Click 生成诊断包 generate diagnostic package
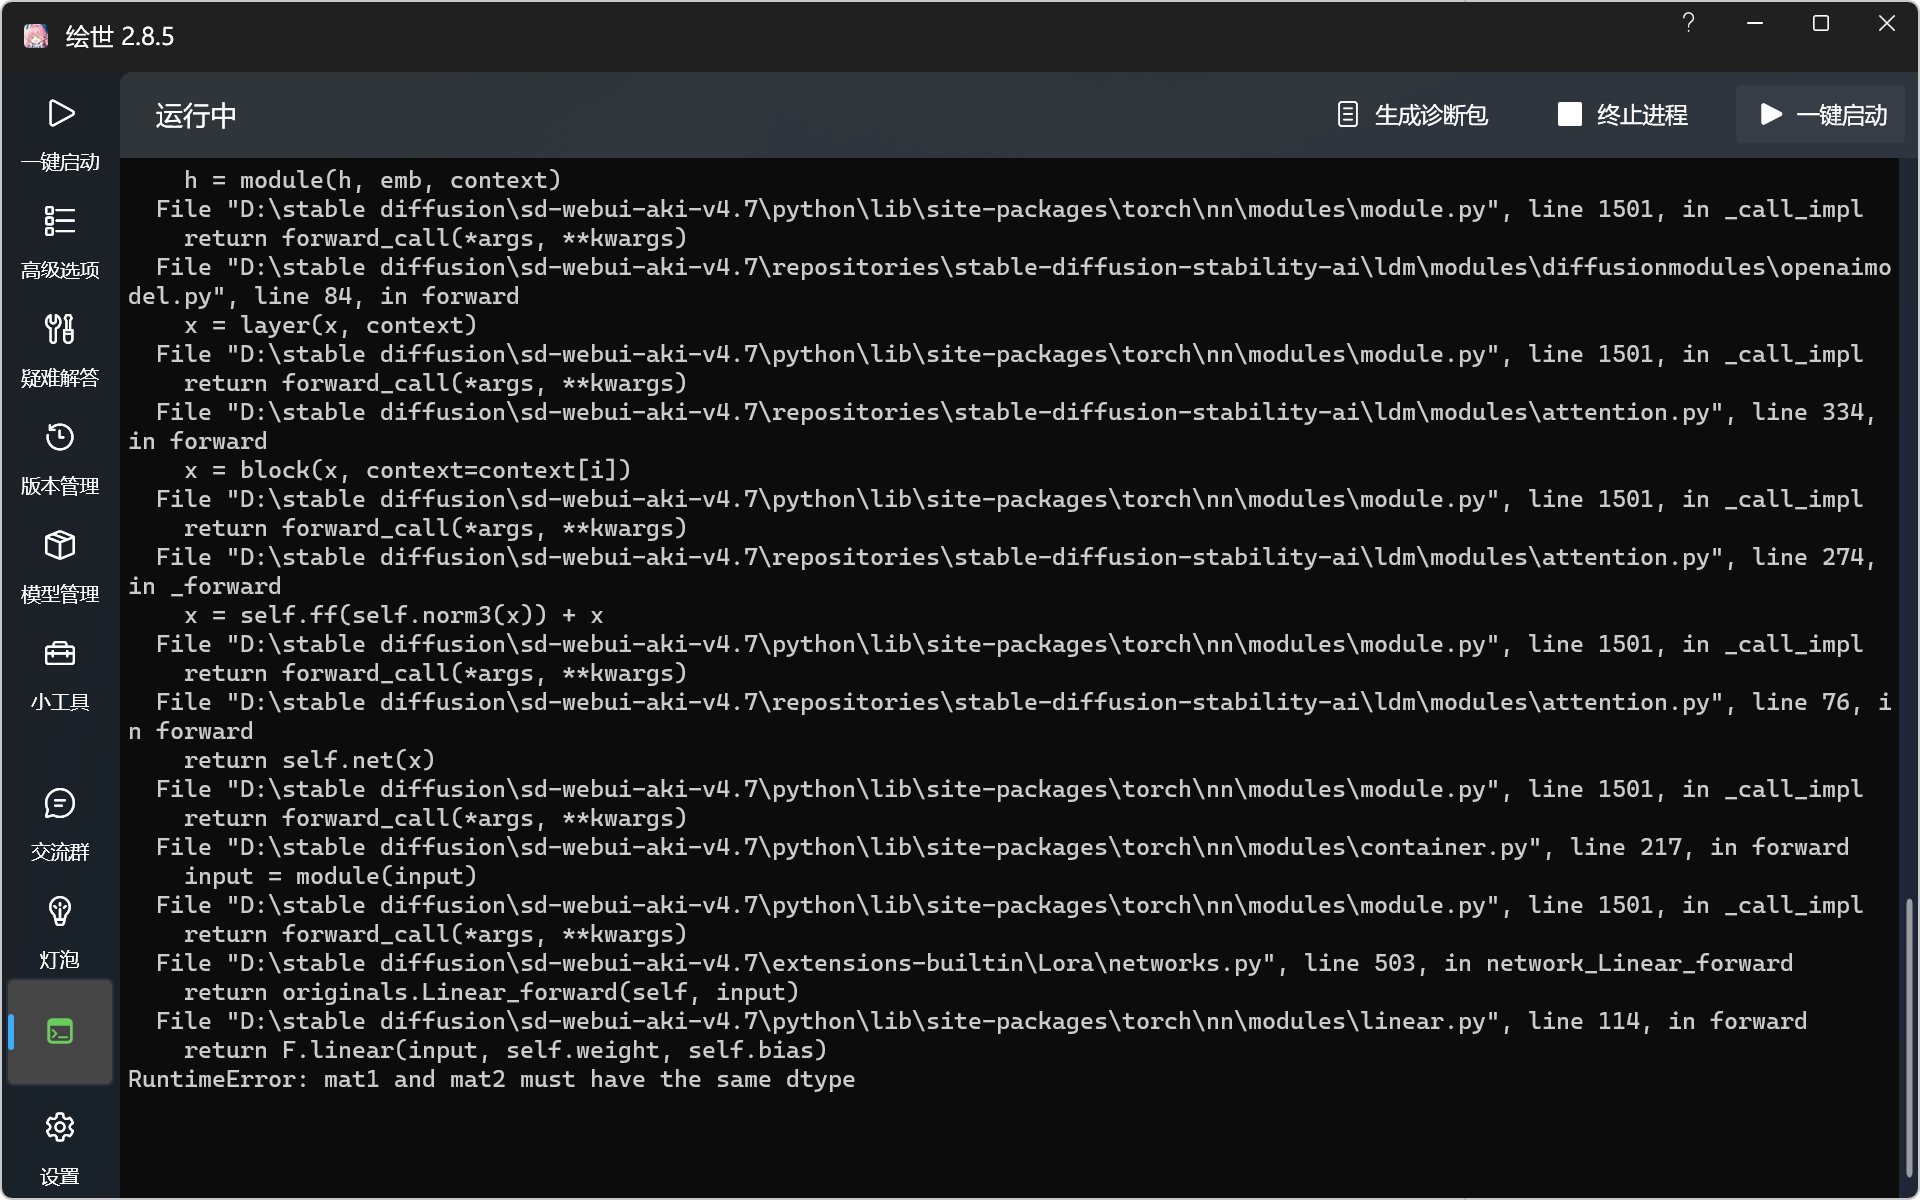Image resolution: width=1920 pixels, height=1200 pixels. tap(1412, 115)
